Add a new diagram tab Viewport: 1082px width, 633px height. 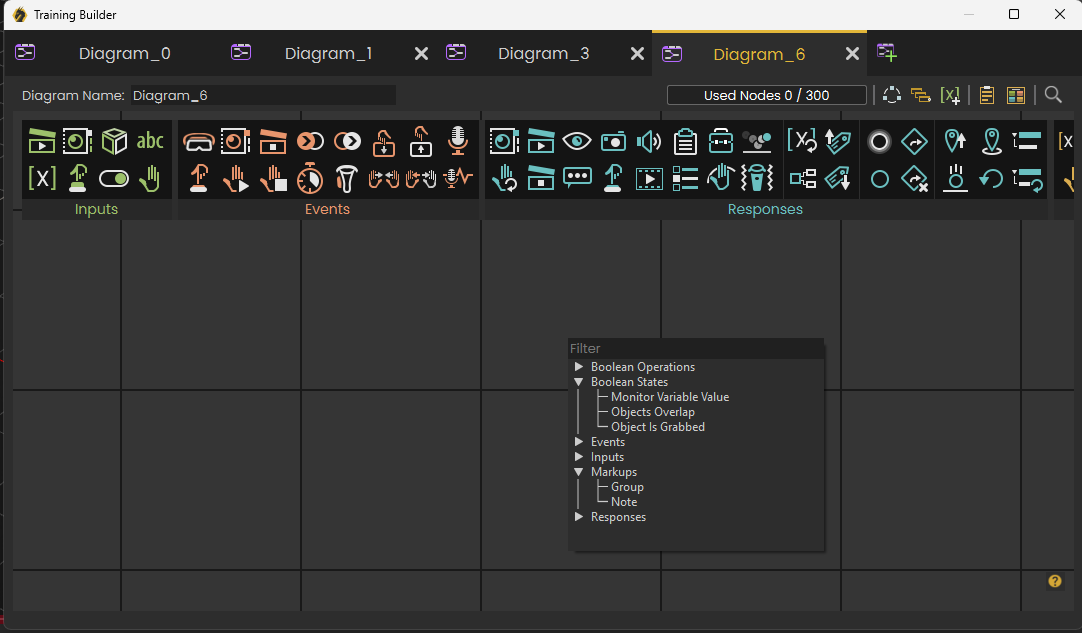(887, 52)
